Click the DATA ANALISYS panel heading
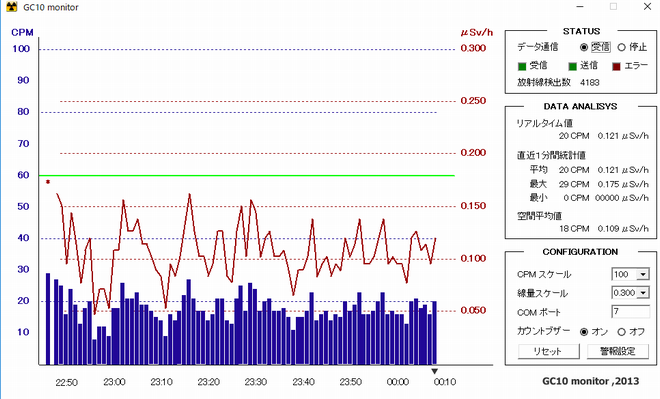Screen dimensions: 660x399 point(580,106)
